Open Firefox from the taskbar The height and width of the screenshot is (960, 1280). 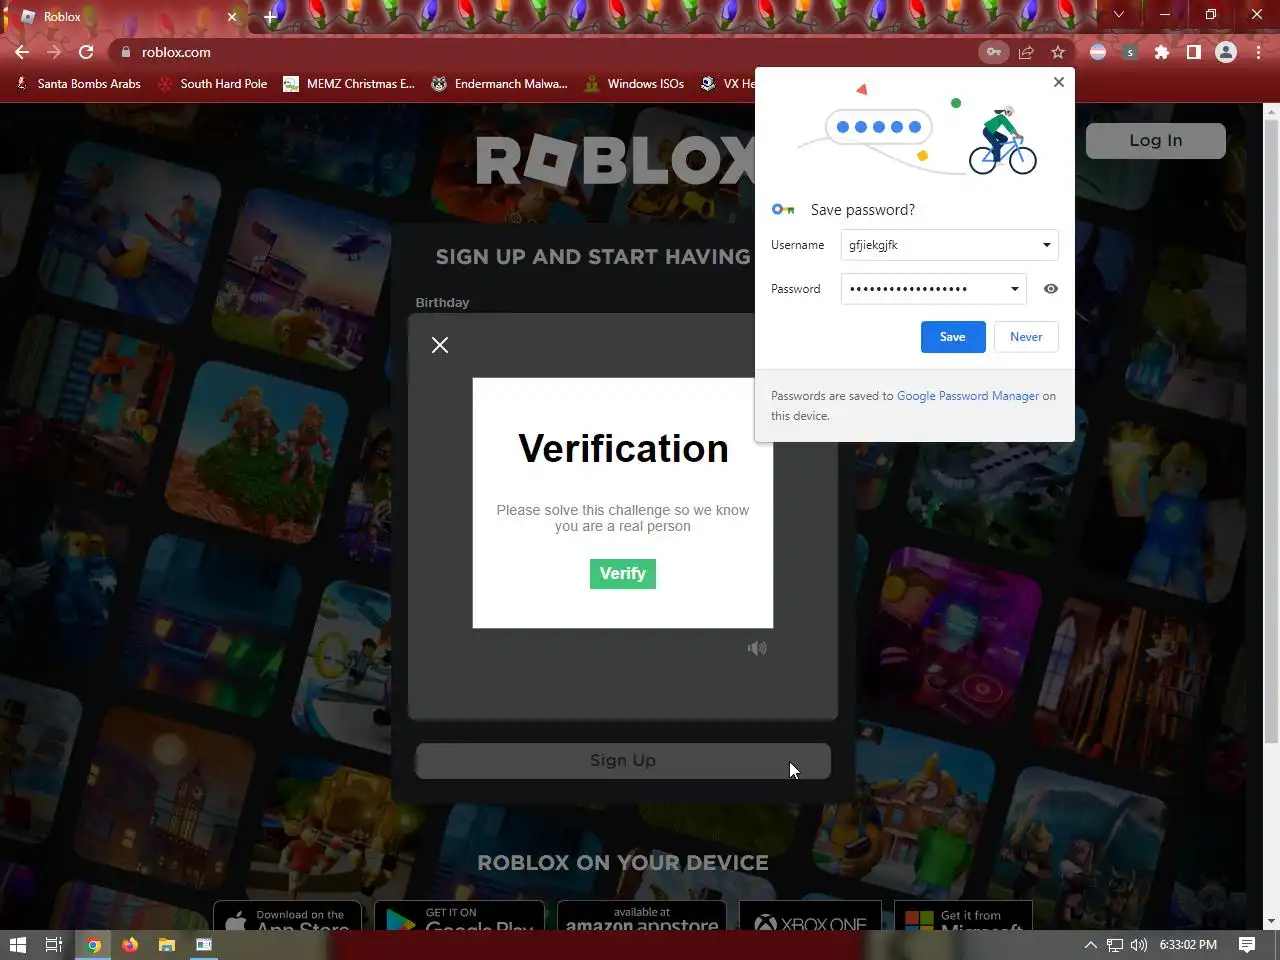(130, 944)
